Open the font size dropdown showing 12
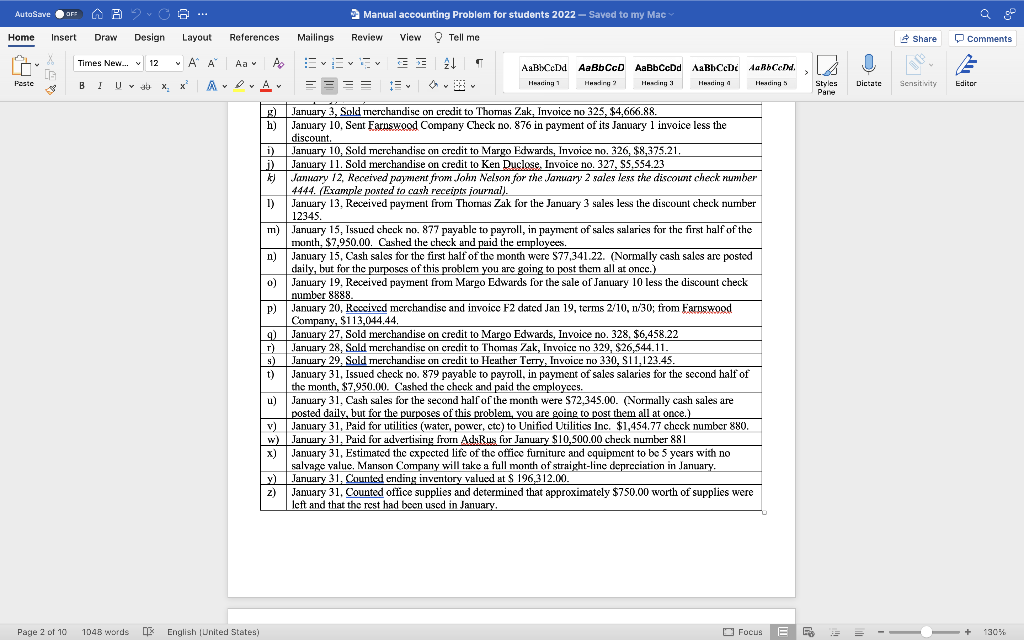The width and height of the screenshot is (1024, 640). click(x=163, y=63)
